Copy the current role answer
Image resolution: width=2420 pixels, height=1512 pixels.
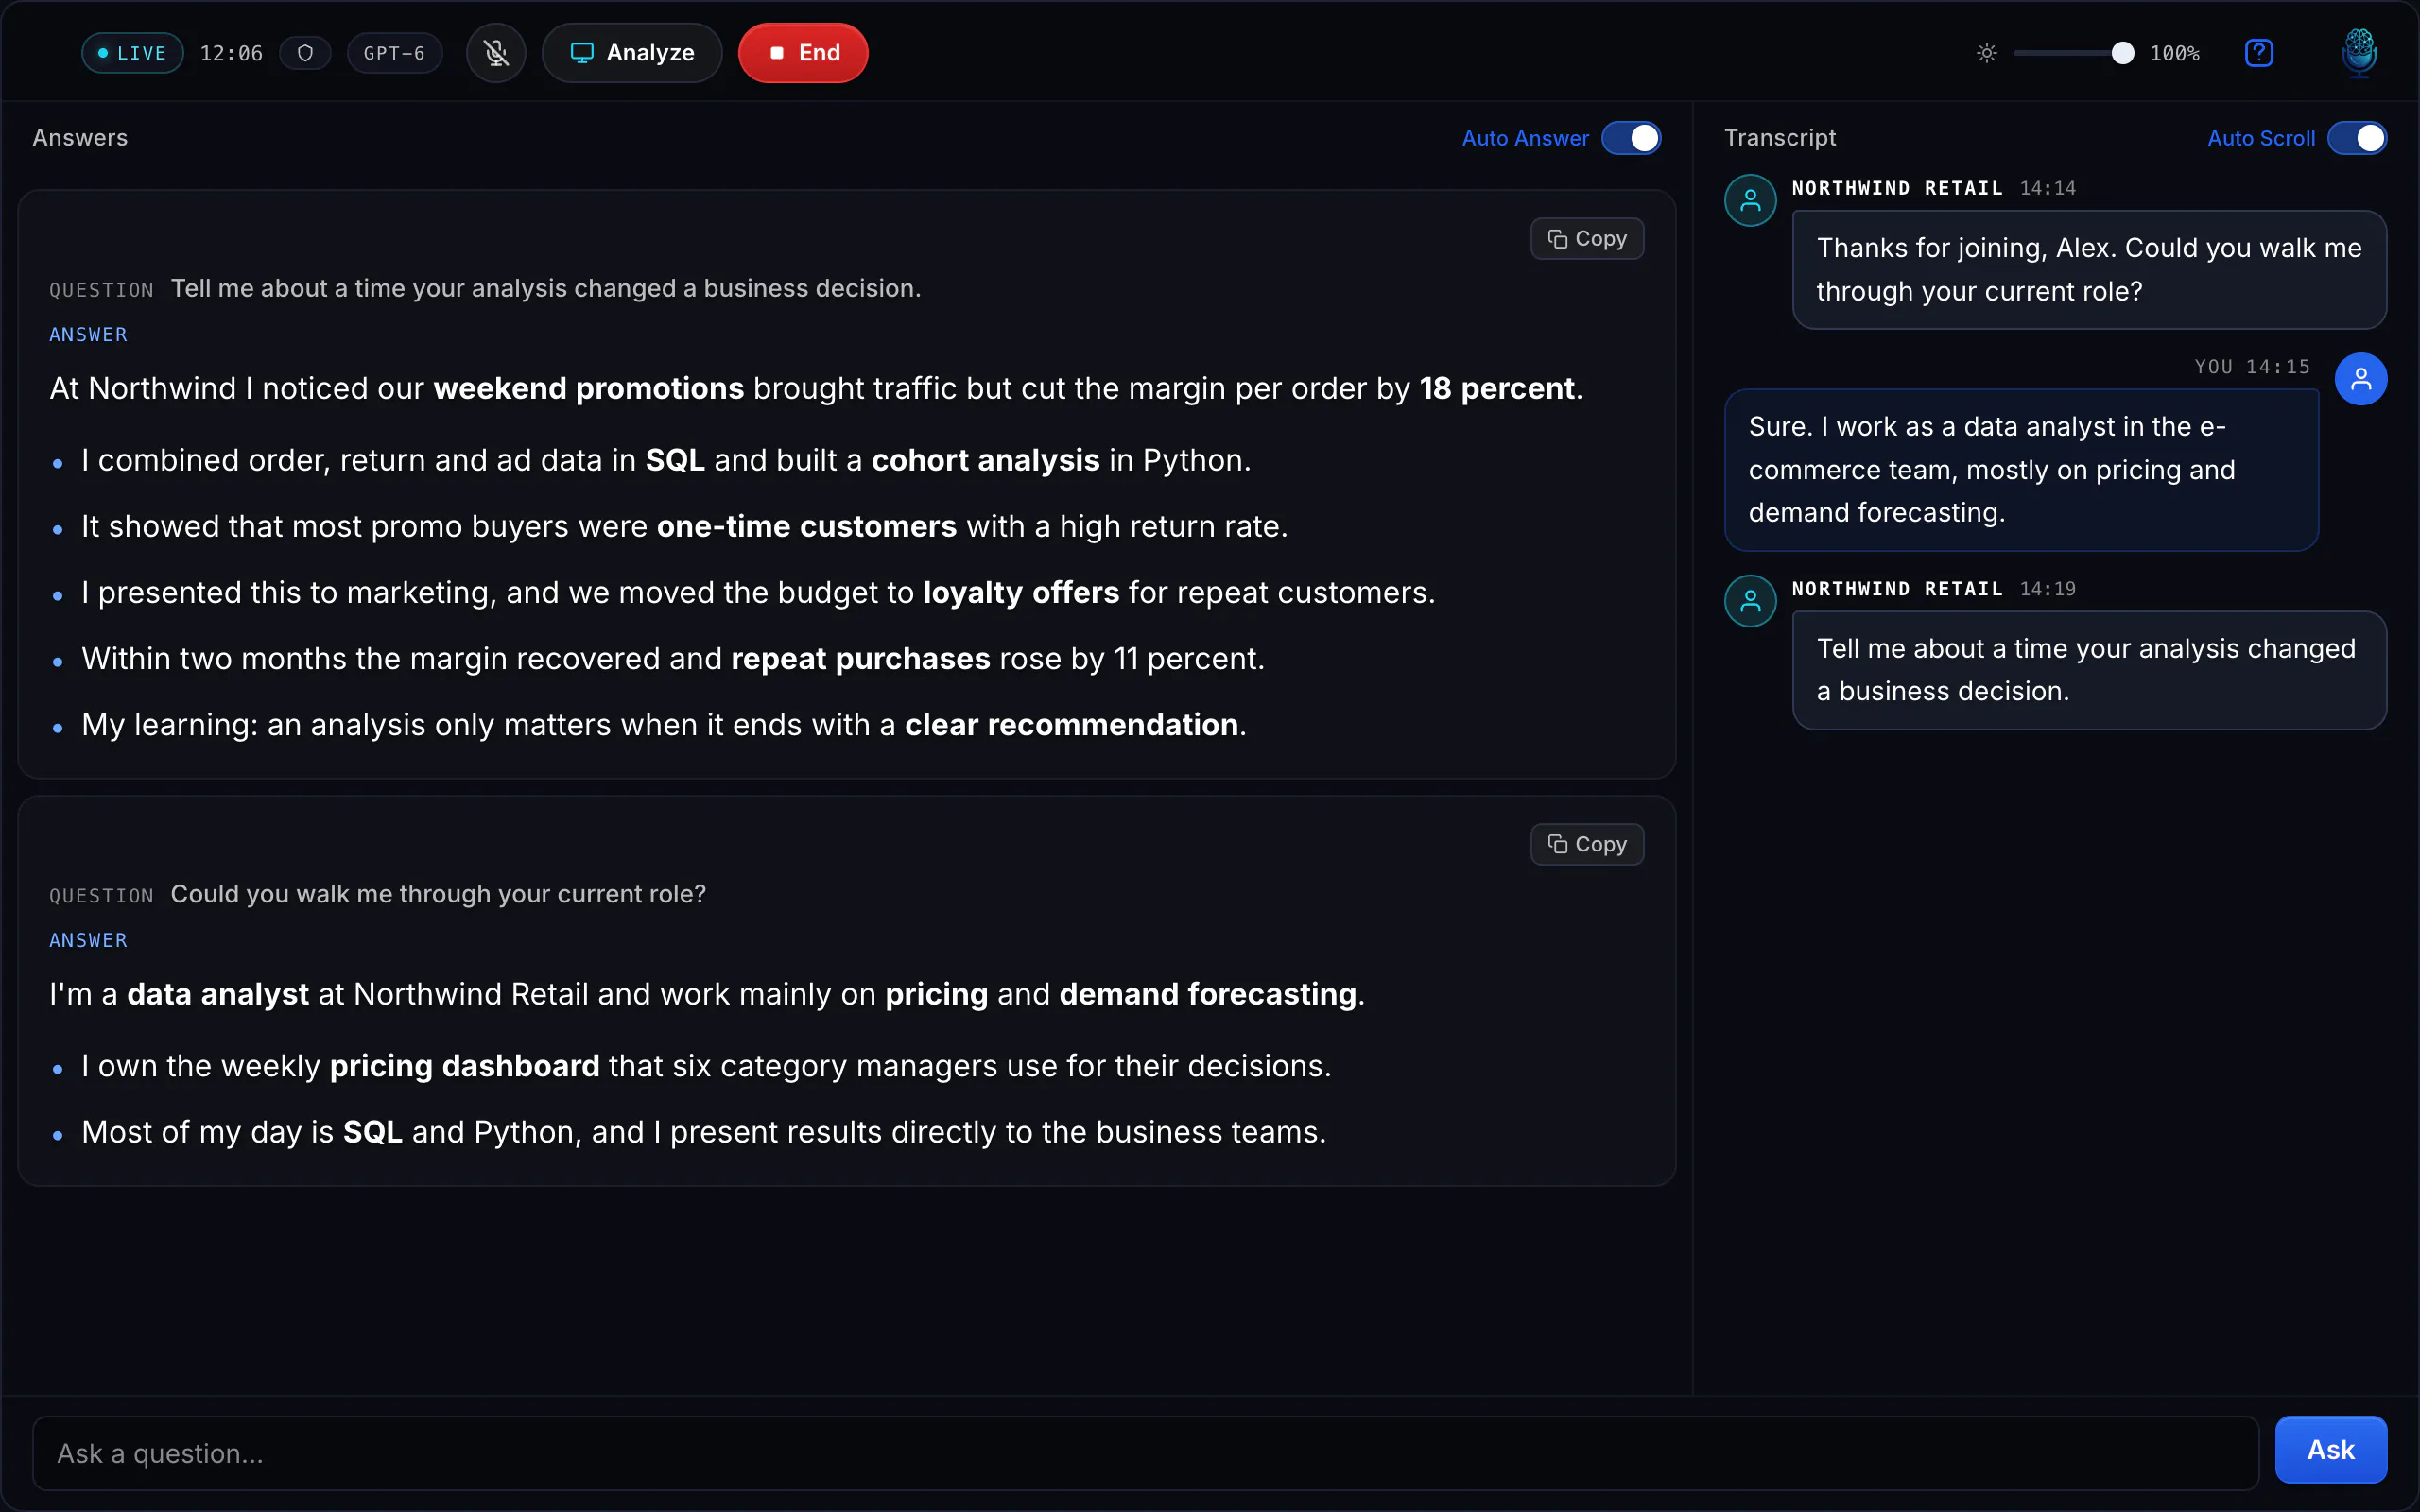pos(1587,844)
